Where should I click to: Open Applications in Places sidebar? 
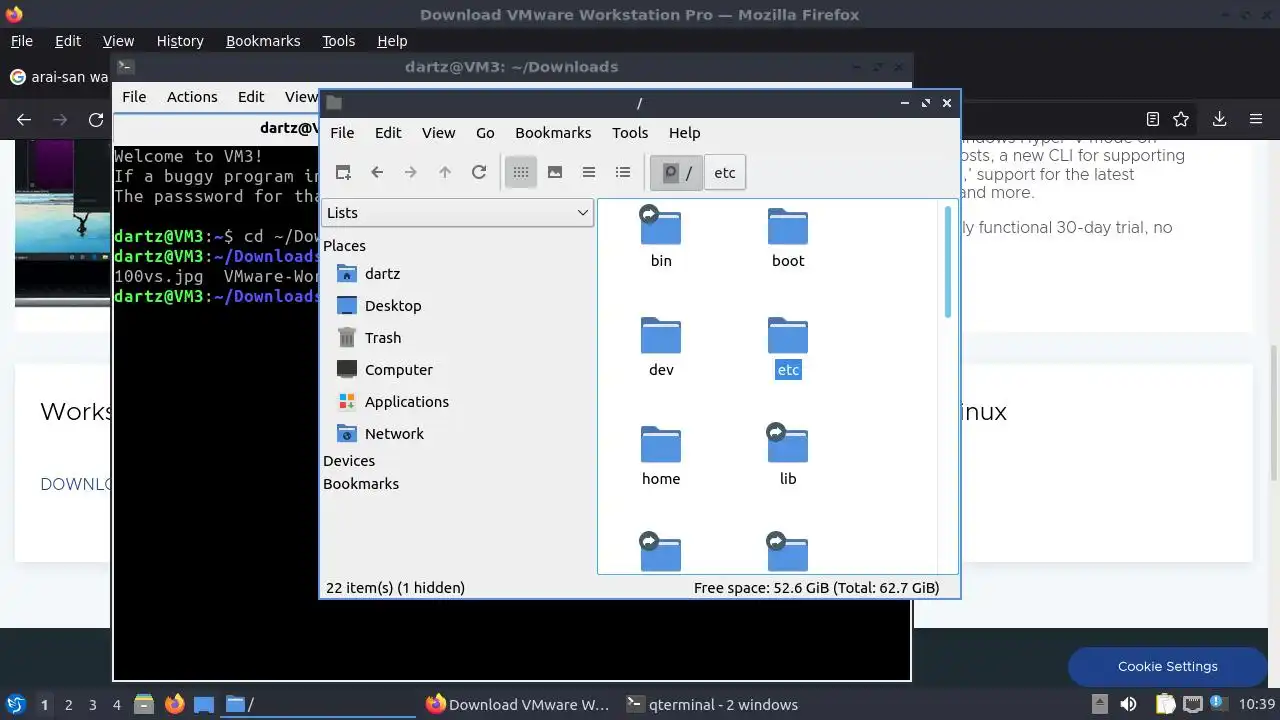[x=393, y=401]
